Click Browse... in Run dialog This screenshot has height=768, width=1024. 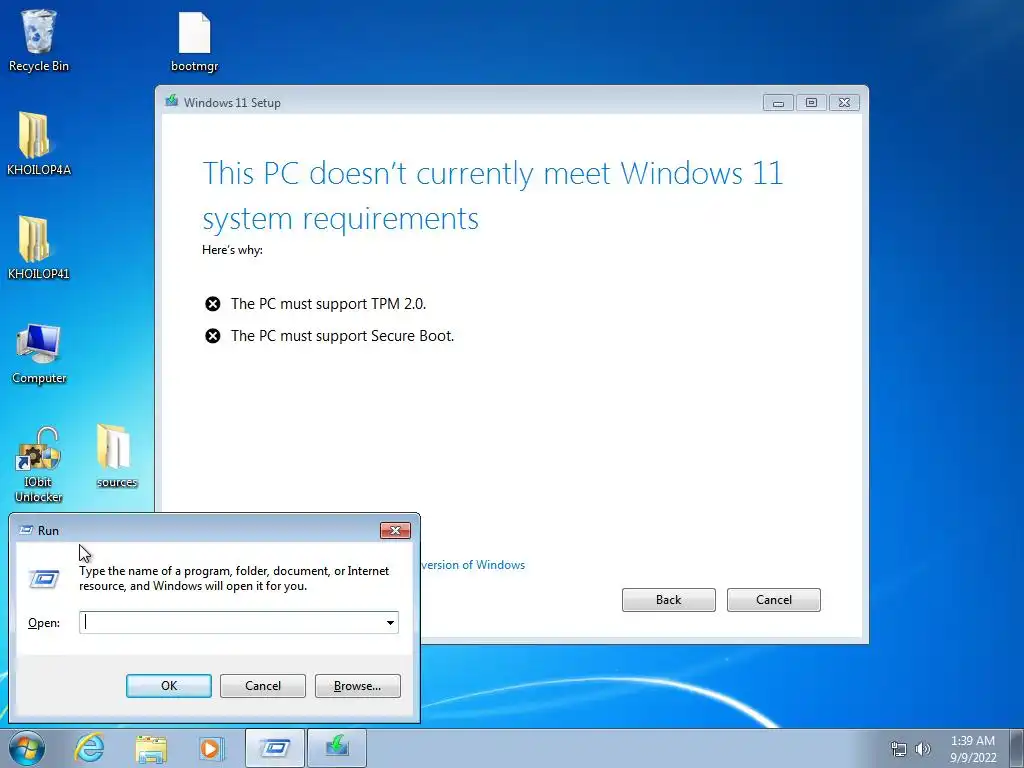[x=357, y=686]
